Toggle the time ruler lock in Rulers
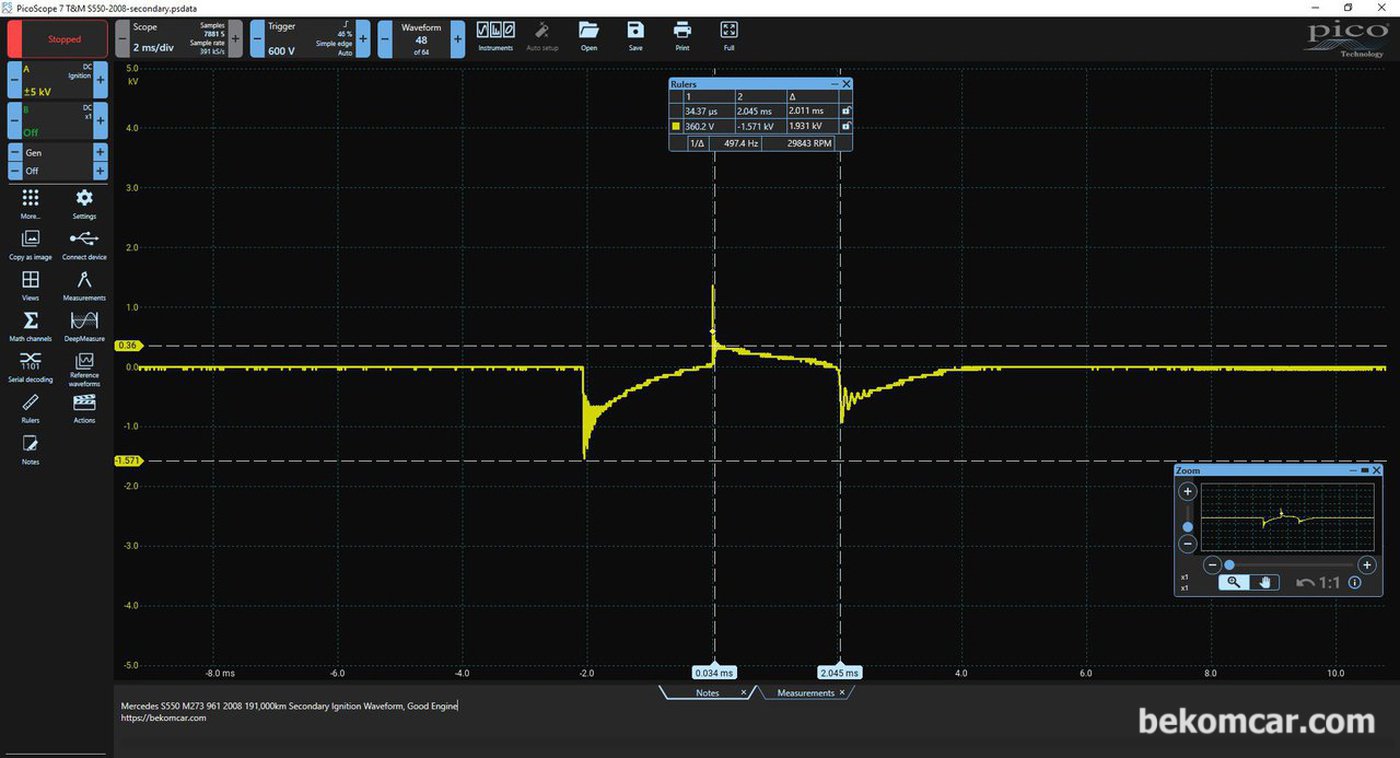The image size is (1400, 758). pos(846,111)
